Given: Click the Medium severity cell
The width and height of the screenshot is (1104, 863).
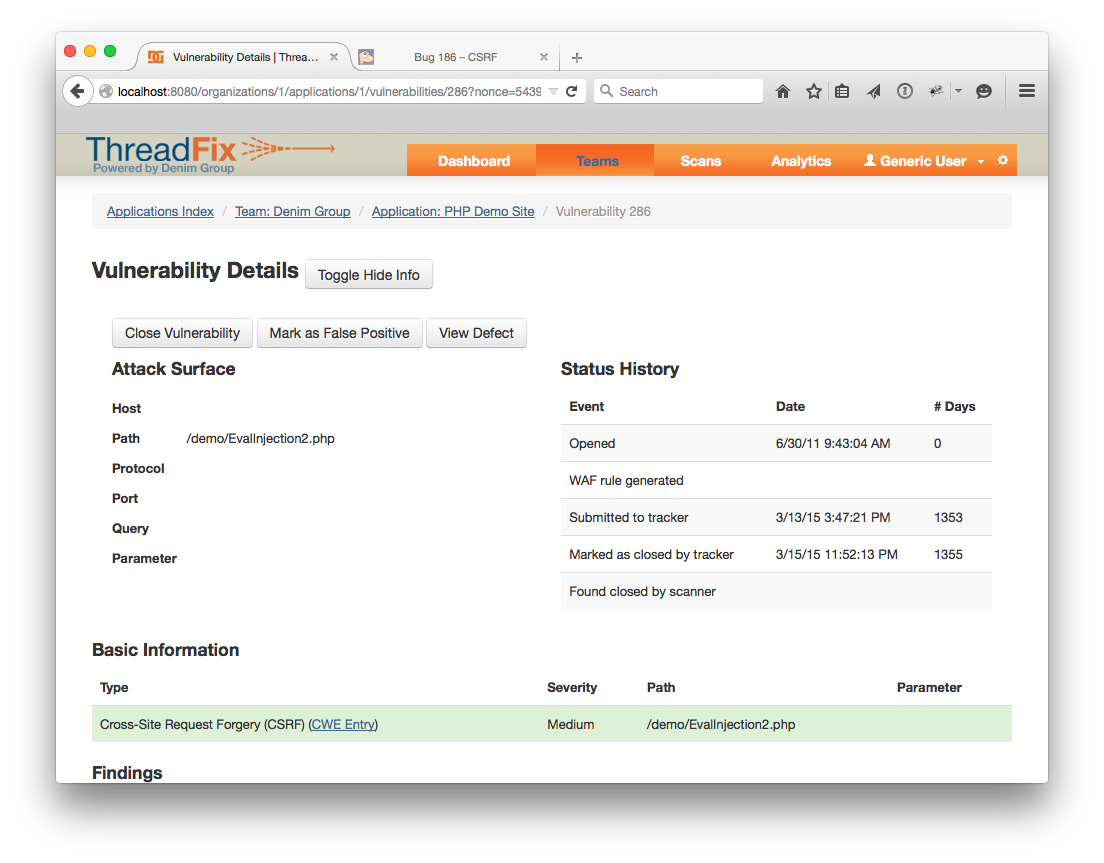Looking at the screenshot, I should [x=570, y=724].
